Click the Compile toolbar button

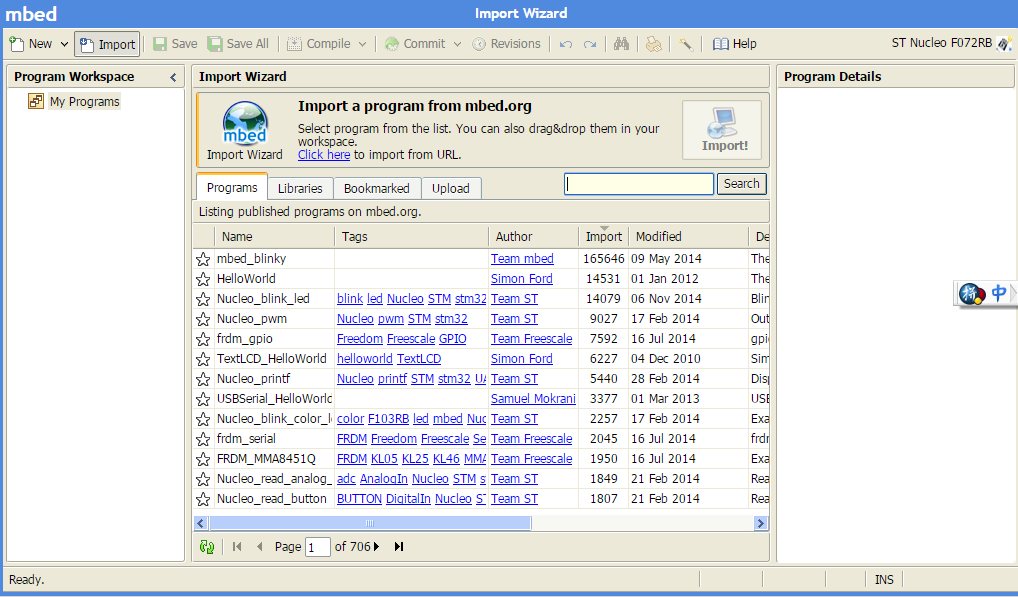coord(318,44)
